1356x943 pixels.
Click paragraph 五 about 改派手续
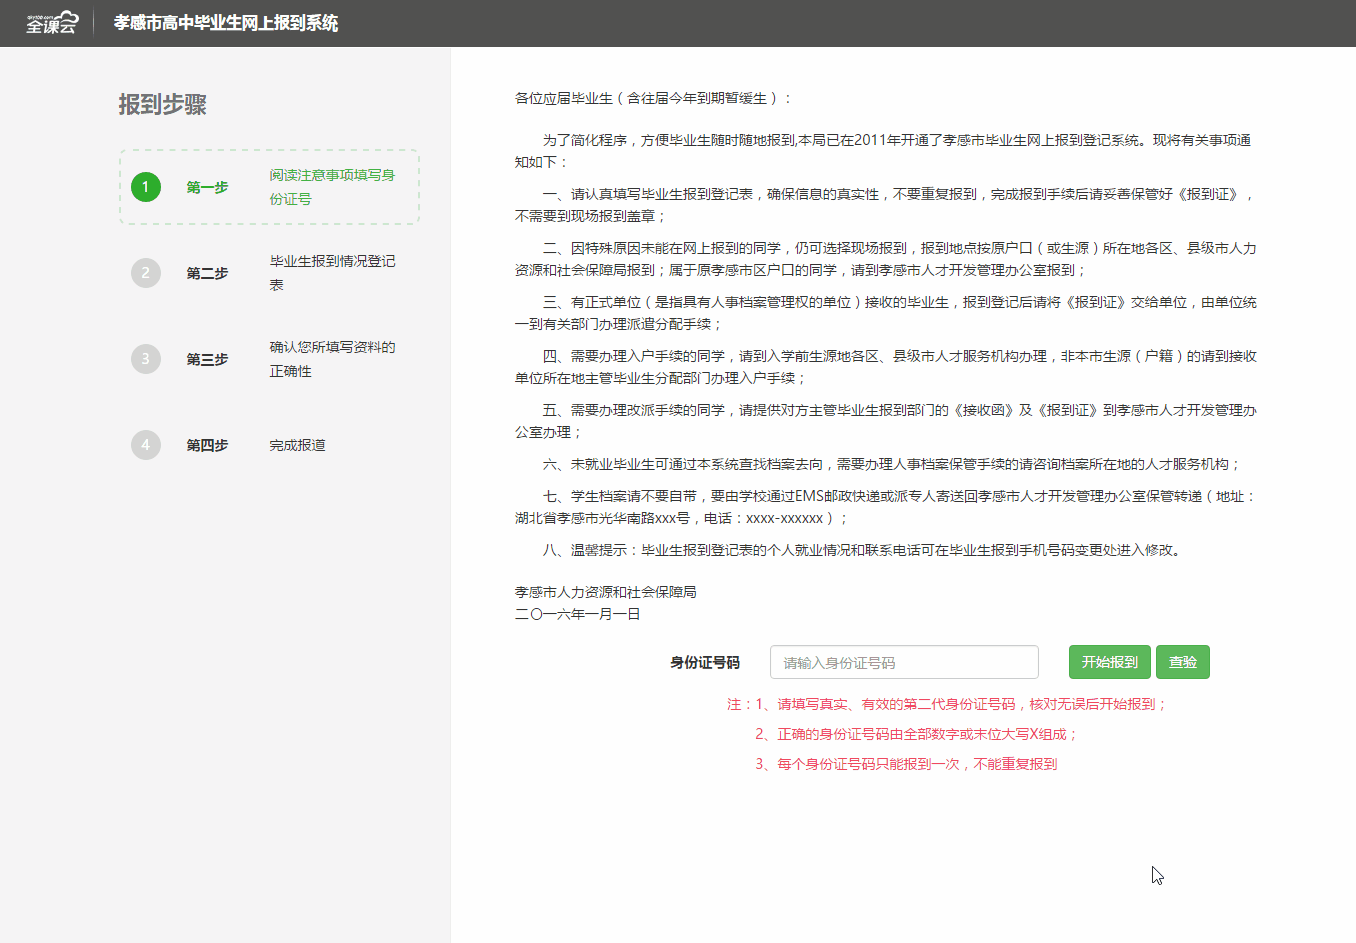pos(886,421)
